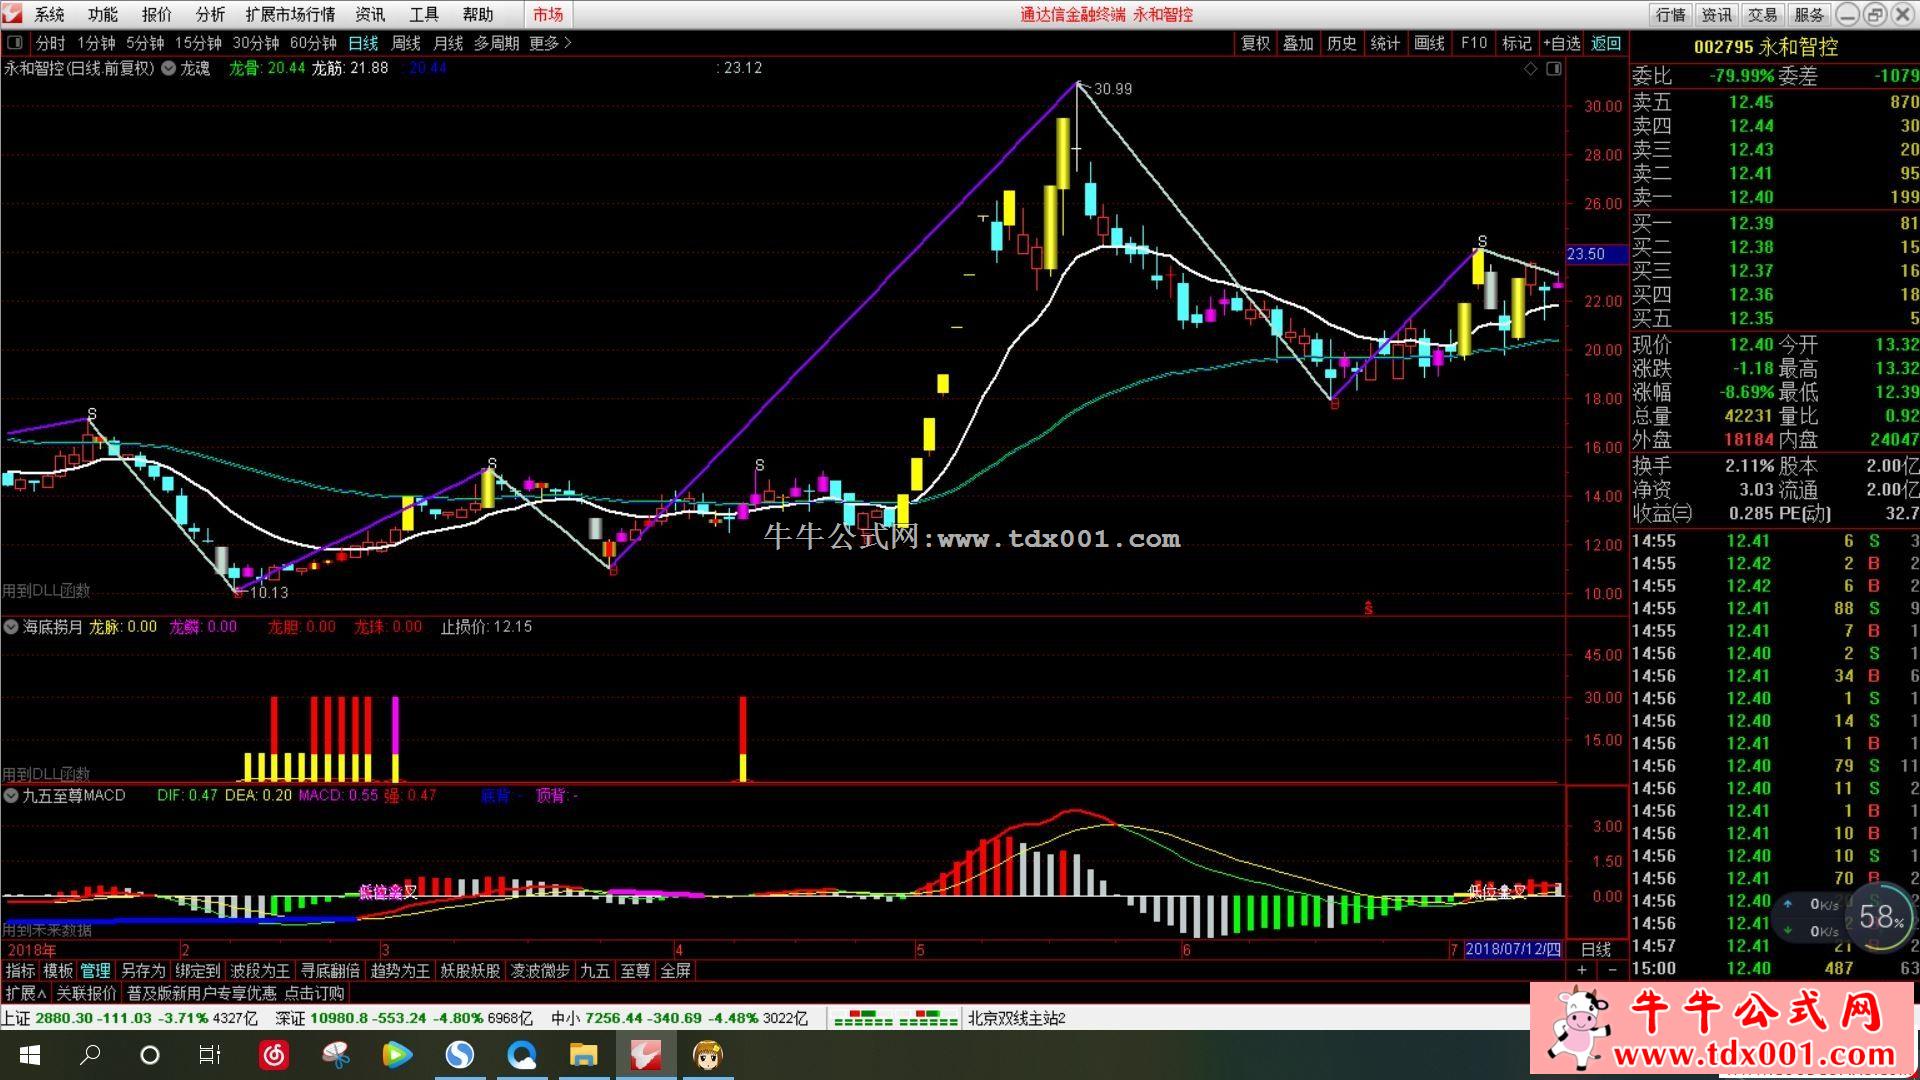Screen dimensions: 1920x1080
Task: Select the 指标 tab at bottom
Action: pos(20,970)
